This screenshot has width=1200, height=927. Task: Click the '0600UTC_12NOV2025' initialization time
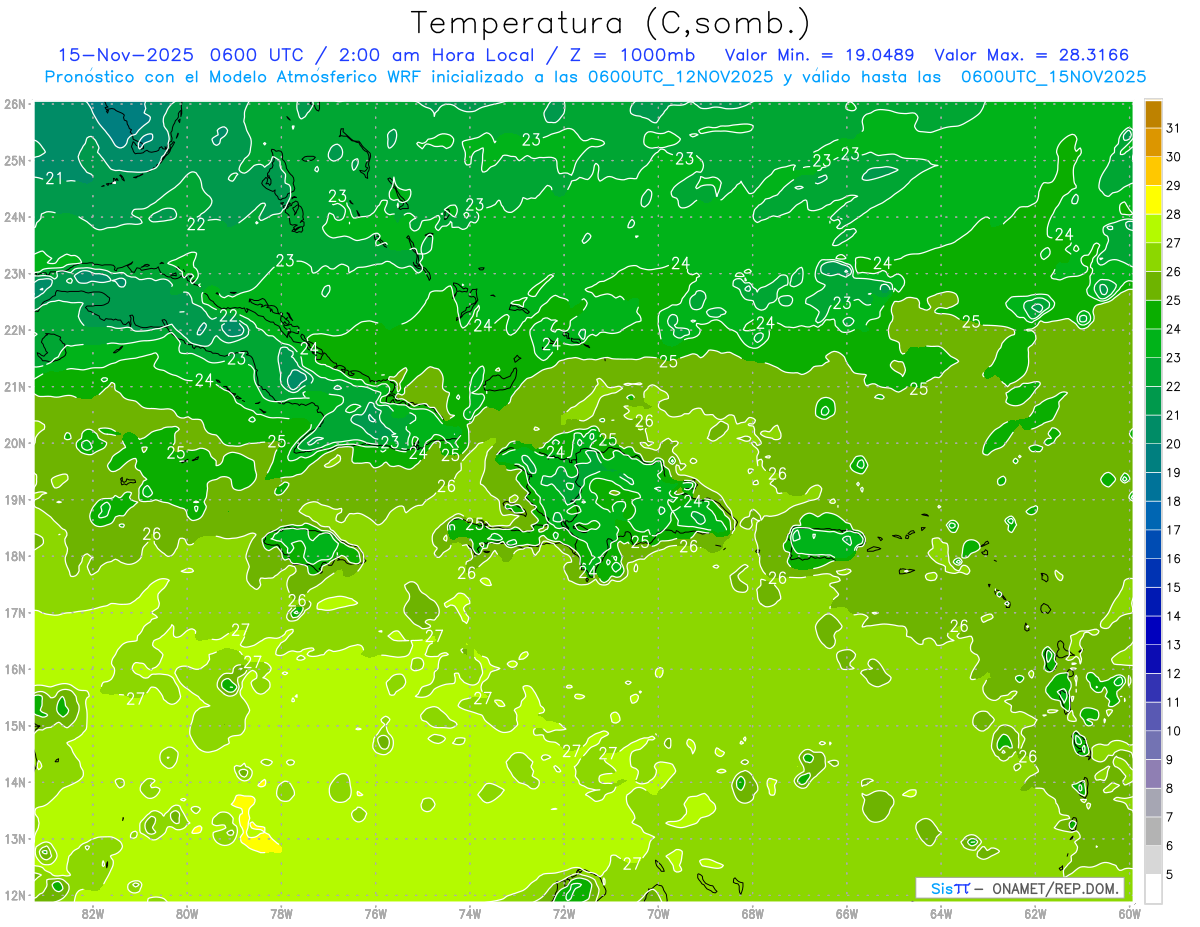click(x=681, y=77)
